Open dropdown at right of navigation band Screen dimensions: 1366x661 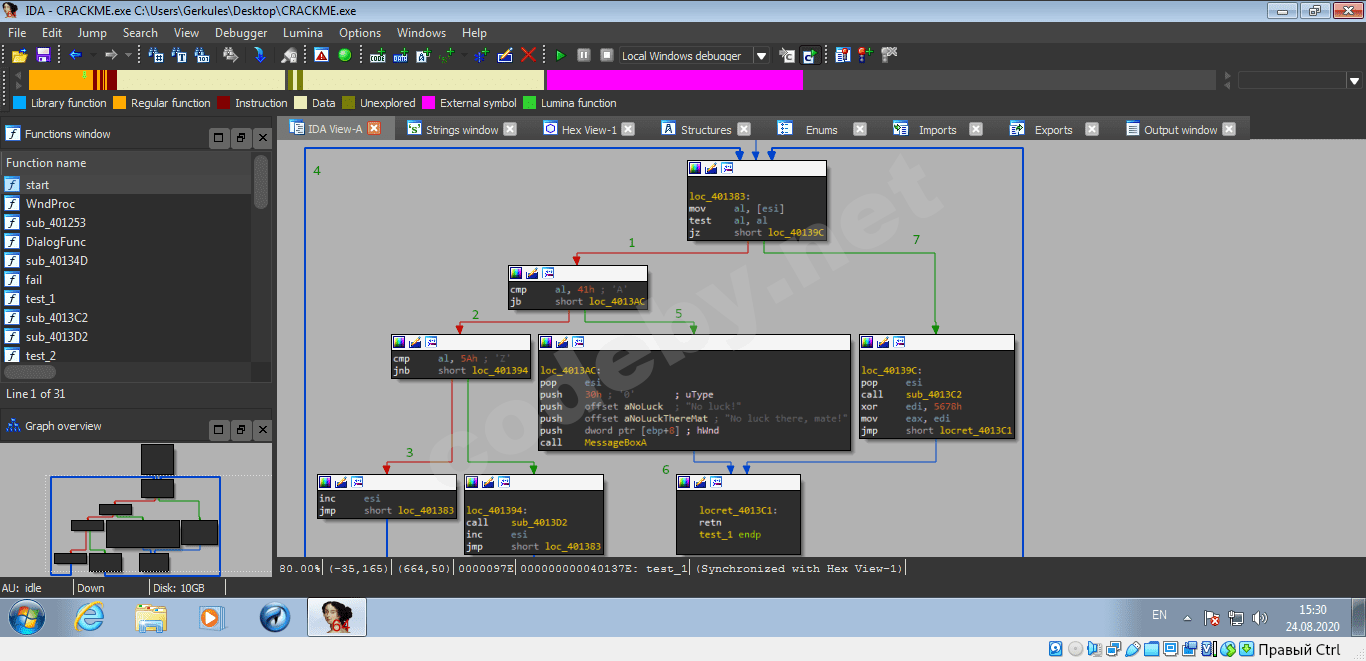click(1355, 81)
